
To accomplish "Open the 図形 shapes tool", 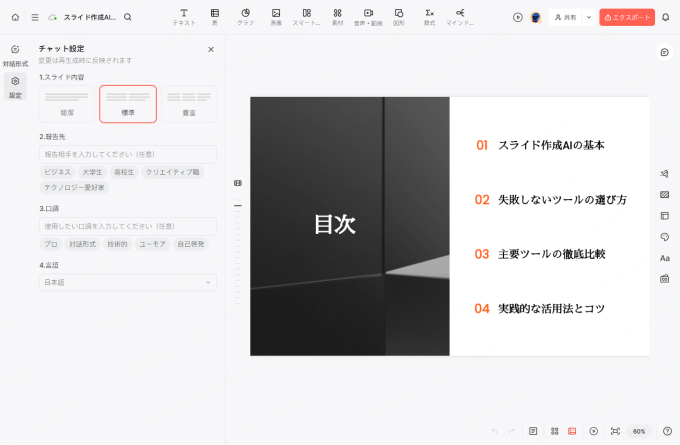I will tap(399, 17).
